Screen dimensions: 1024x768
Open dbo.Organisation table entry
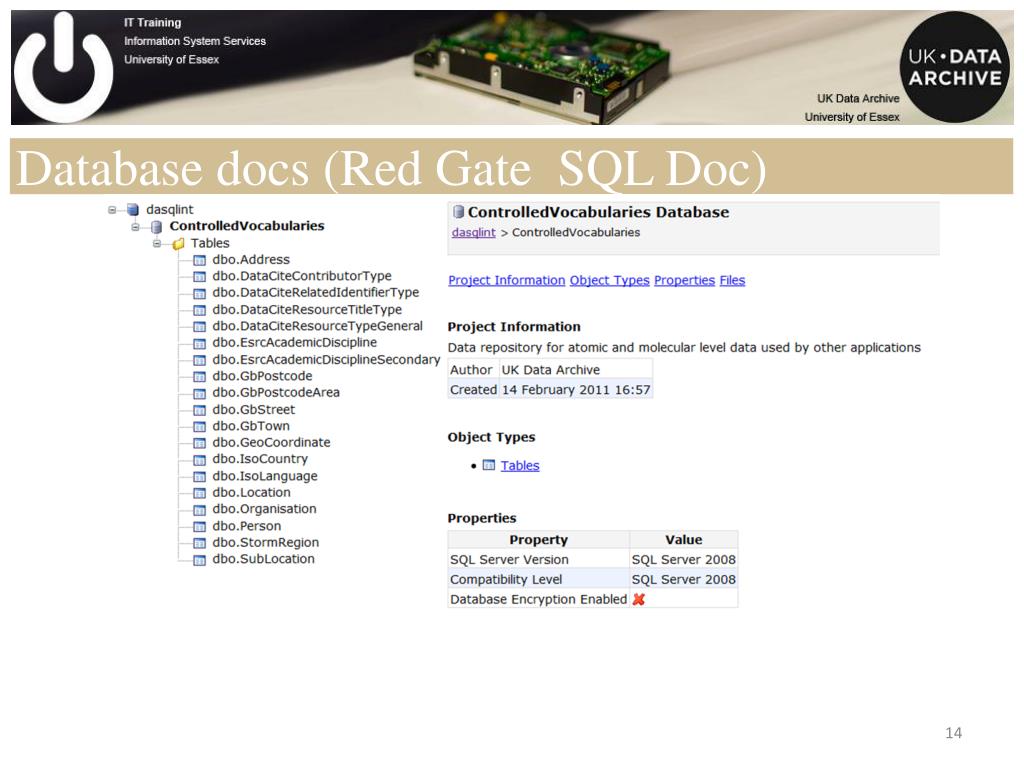(x=264, y=509)
